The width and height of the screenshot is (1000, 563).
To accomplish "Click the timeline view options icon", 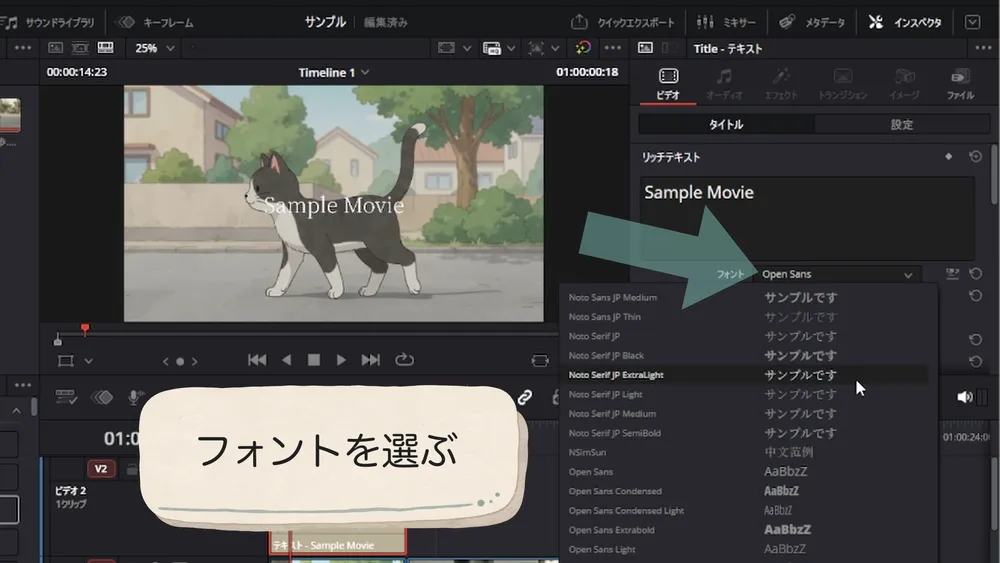I will 66,397.
